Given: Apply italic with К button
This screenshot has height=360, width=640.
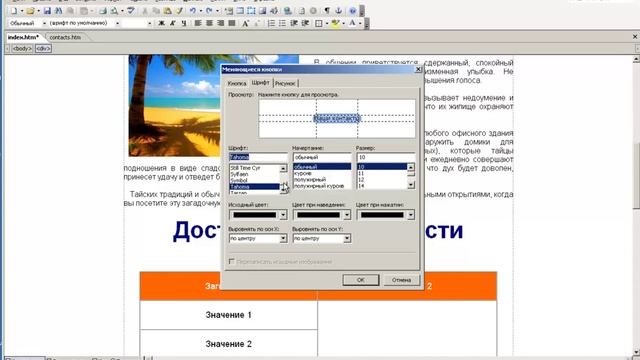Looking at the screenshot, I should [173, 23].
